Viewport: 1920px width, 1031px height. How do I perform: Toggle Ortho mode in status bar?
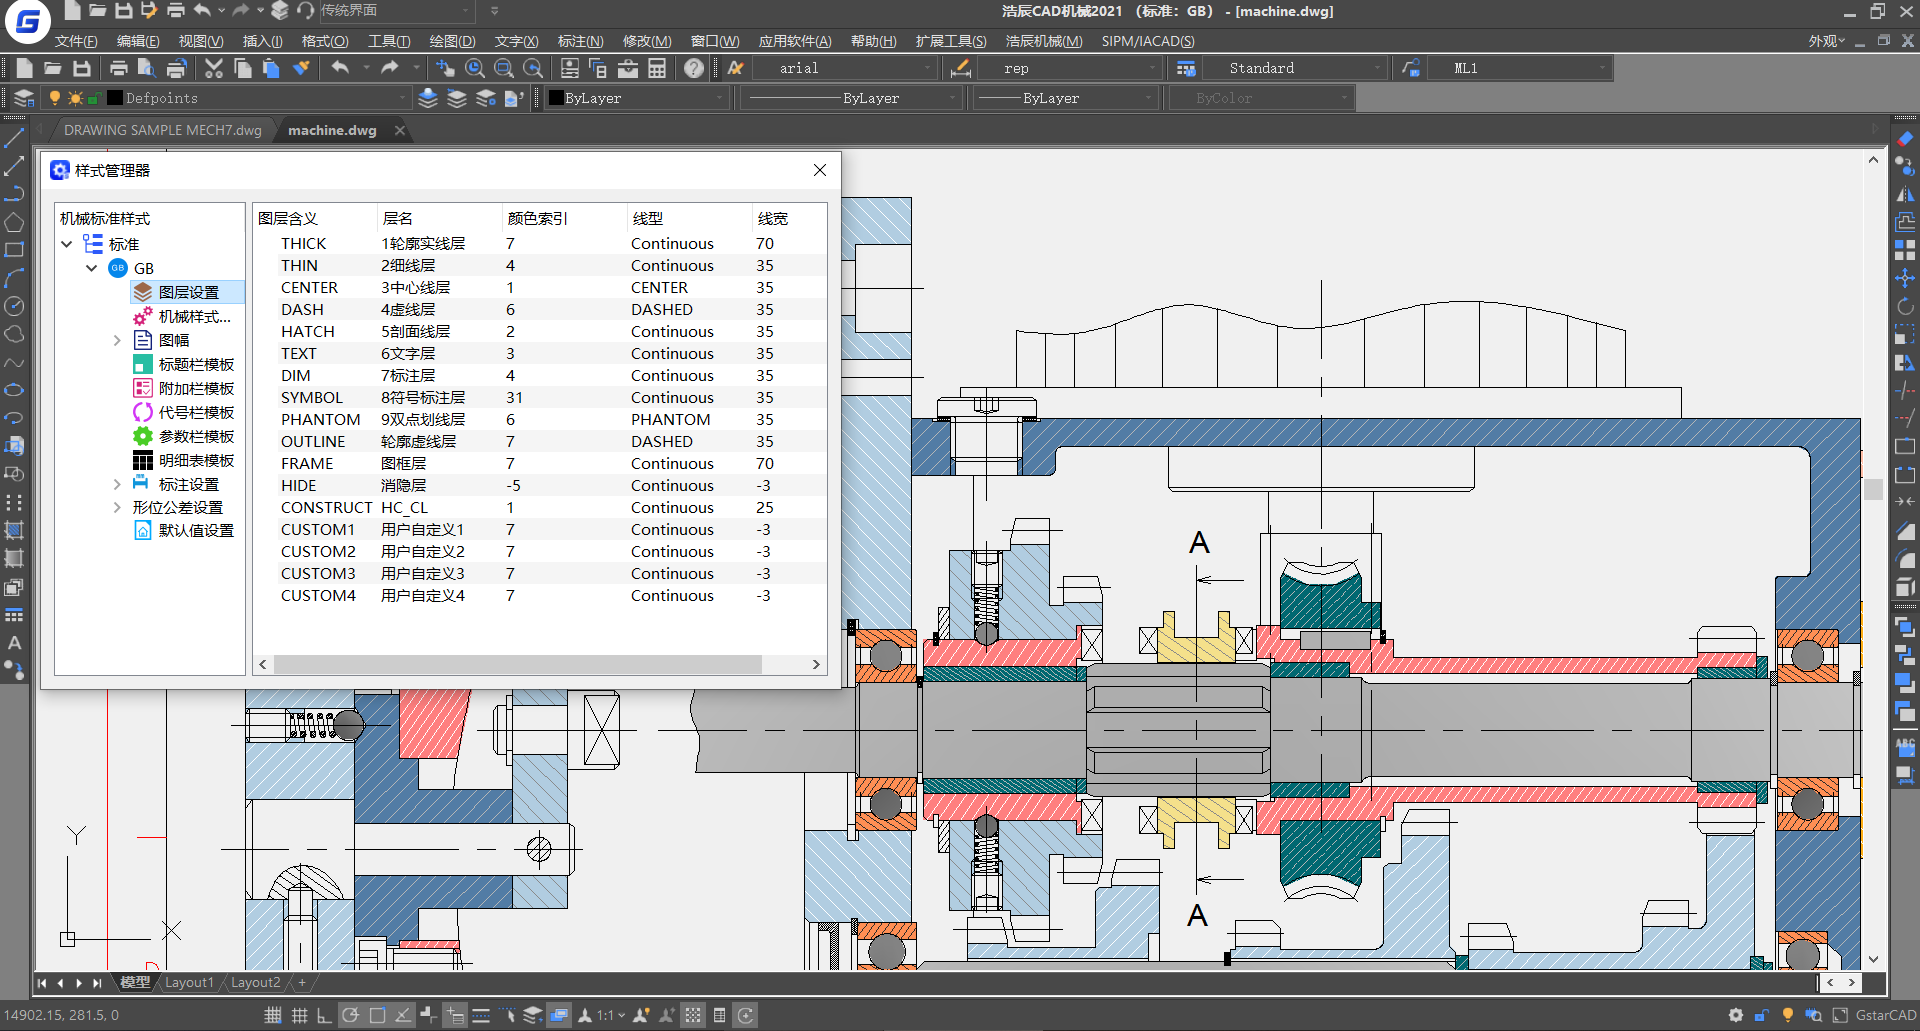point(324,1015)
